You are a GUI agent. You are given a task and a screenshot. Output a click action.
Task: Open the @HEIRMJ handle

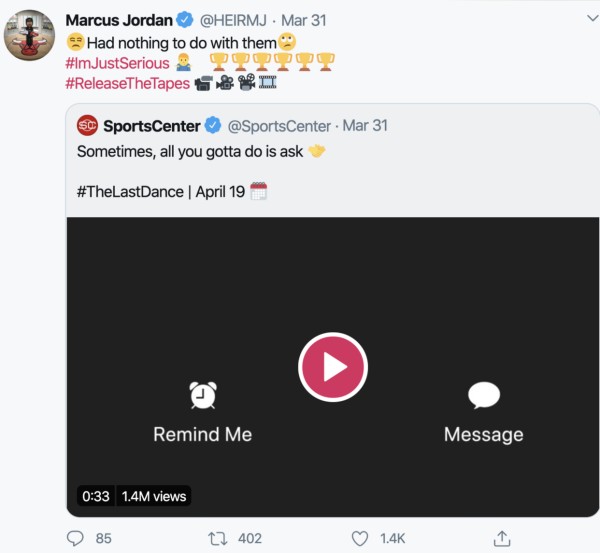click(231, 21)
